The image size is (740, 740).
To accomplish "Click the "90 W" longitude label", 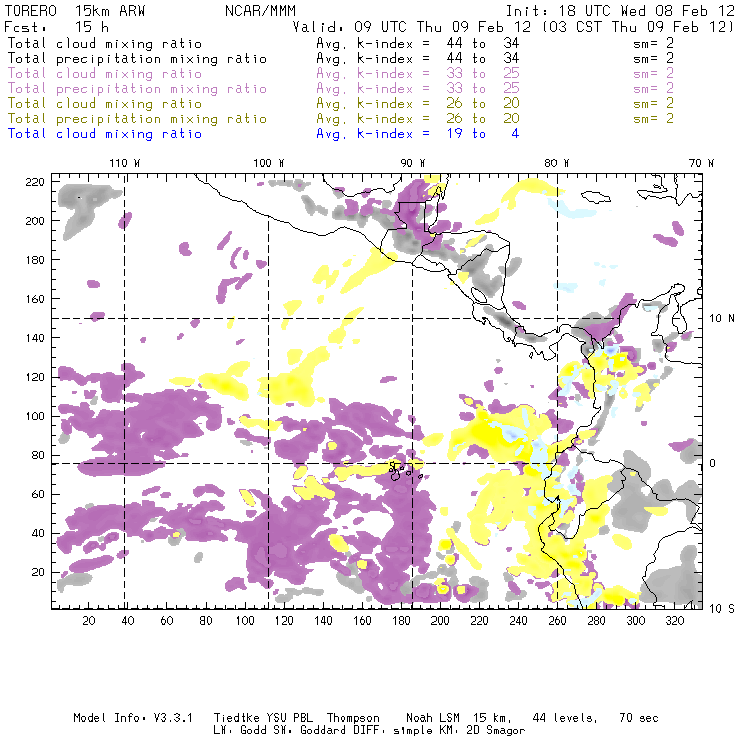I will click(413, 163).
